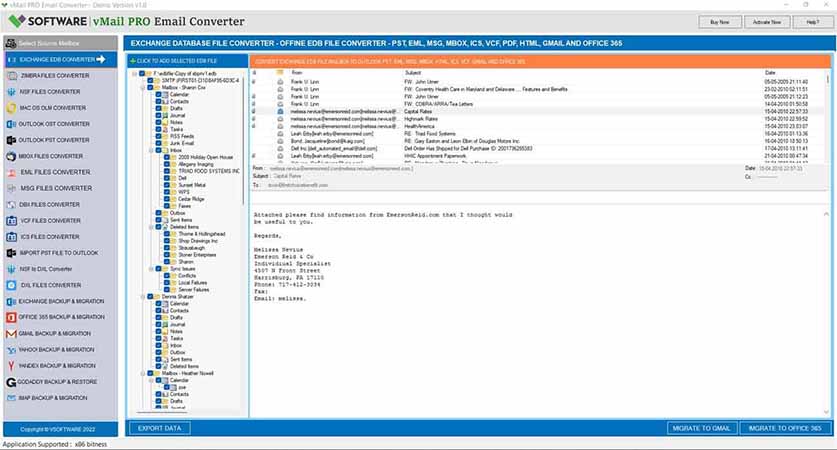Screen dimensions: 837x450
Task: Click the Zimbra Files Converter icon
Action: click(x=12, y=76)
